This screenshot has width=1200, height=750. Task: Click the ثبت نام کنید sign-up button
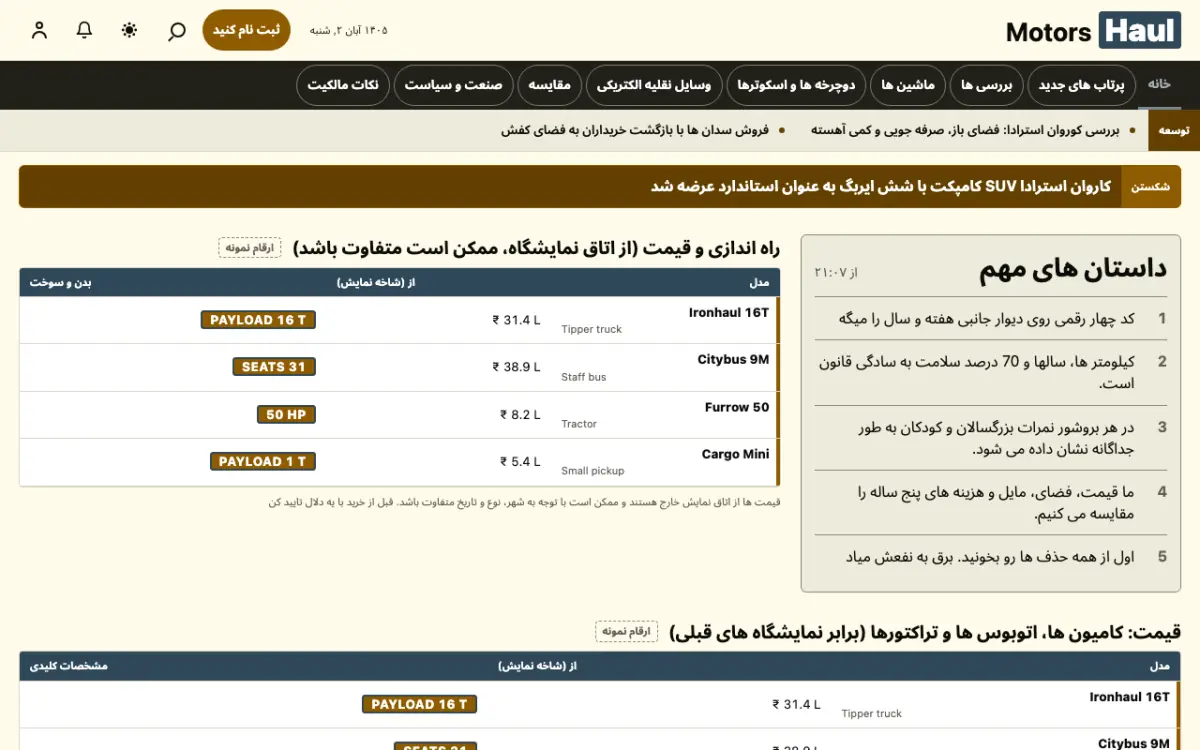(246, 30)
